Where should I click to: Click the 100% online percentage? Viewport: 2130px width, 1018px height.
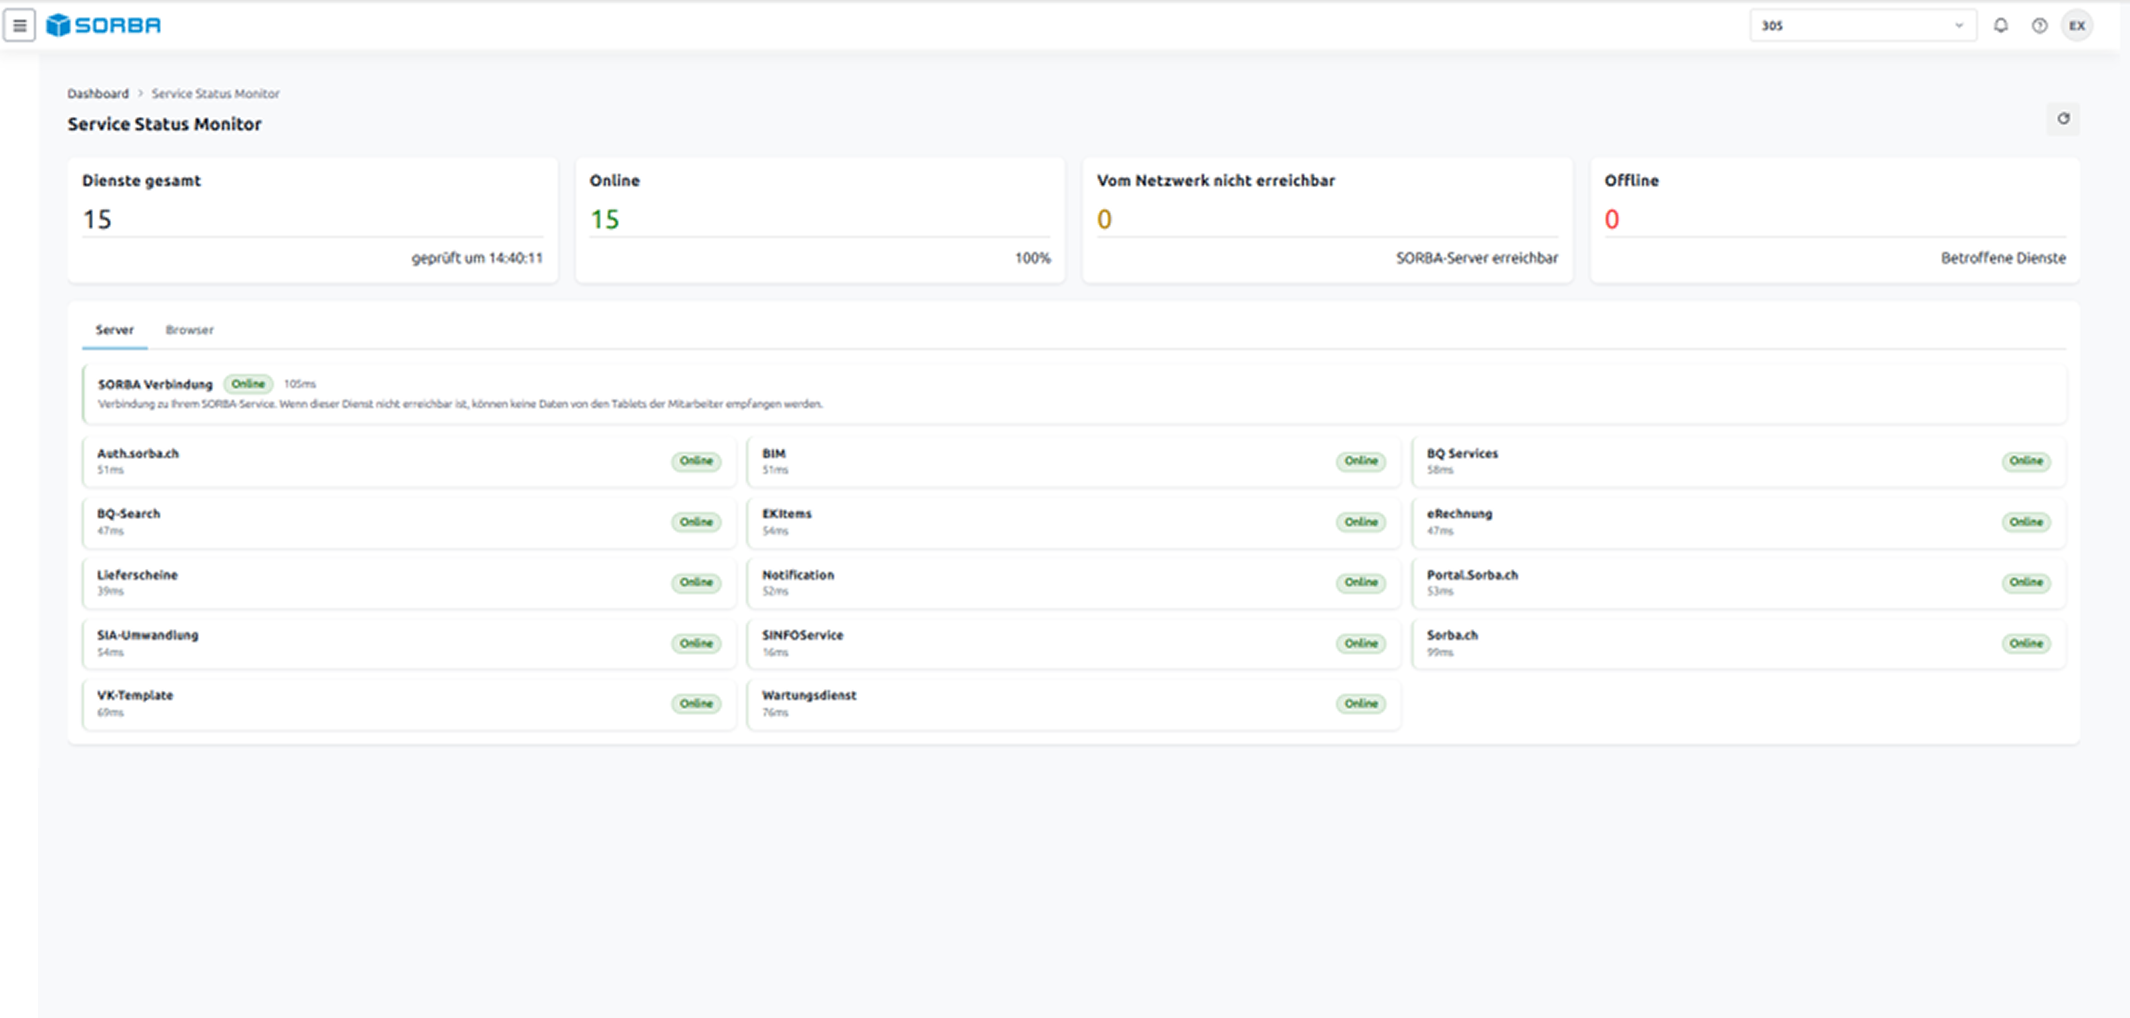tap(1033, 258)
